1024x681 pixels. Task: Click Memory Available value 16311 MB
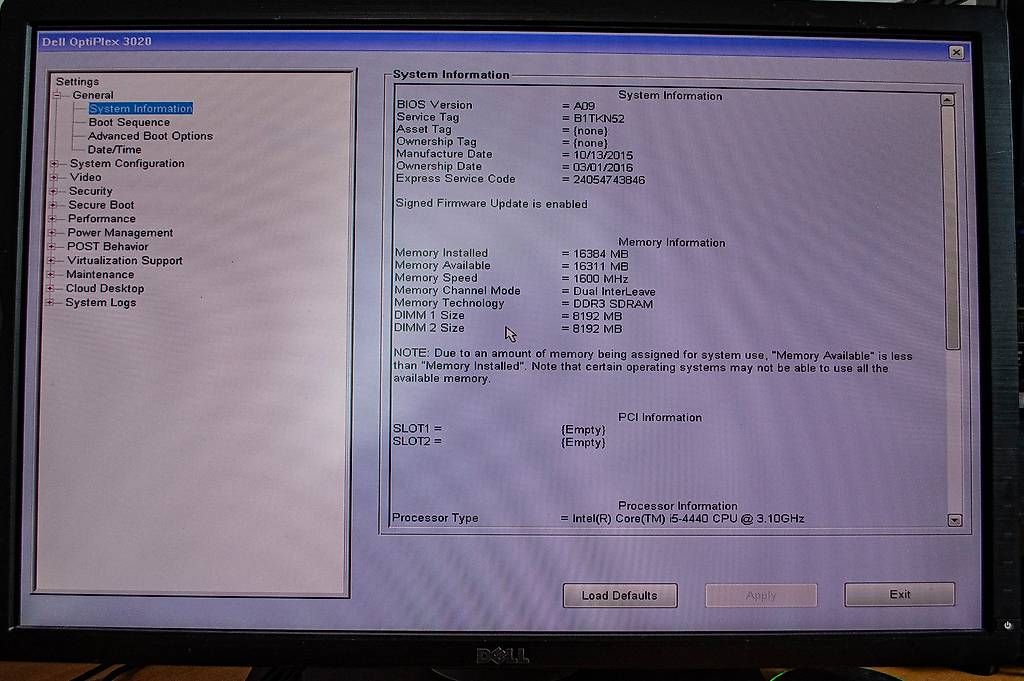[600, 266]
